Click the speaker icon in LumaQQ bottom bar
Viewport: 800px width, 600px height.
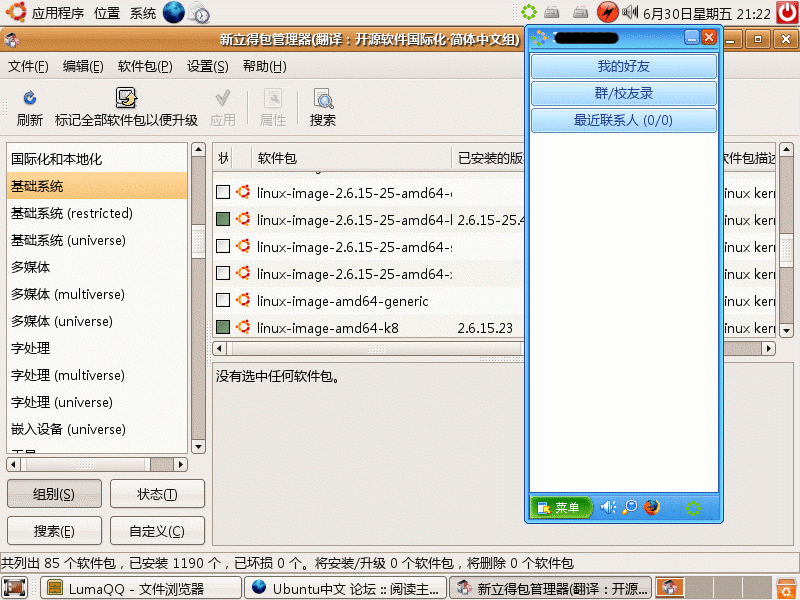click(608, 507)
